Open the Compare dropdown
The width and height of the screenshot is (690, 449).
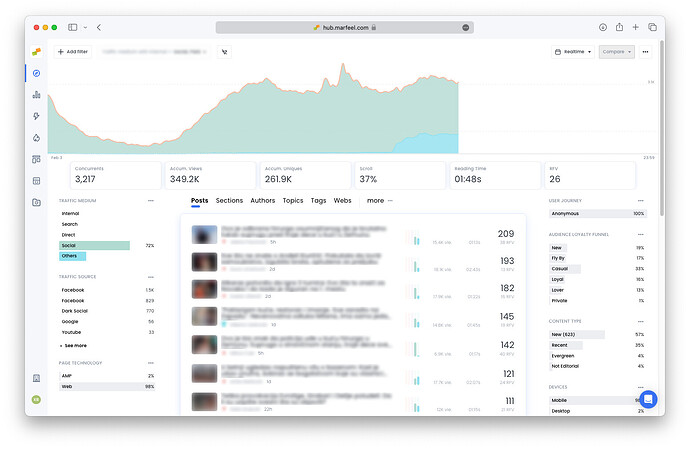click(x=617, y=52)
